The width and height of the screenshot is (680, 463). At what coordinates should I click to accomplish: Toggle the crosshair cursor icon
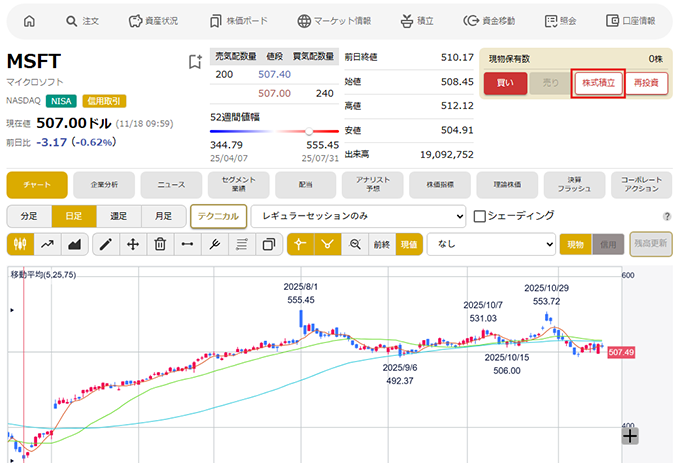tap(300, 244)
